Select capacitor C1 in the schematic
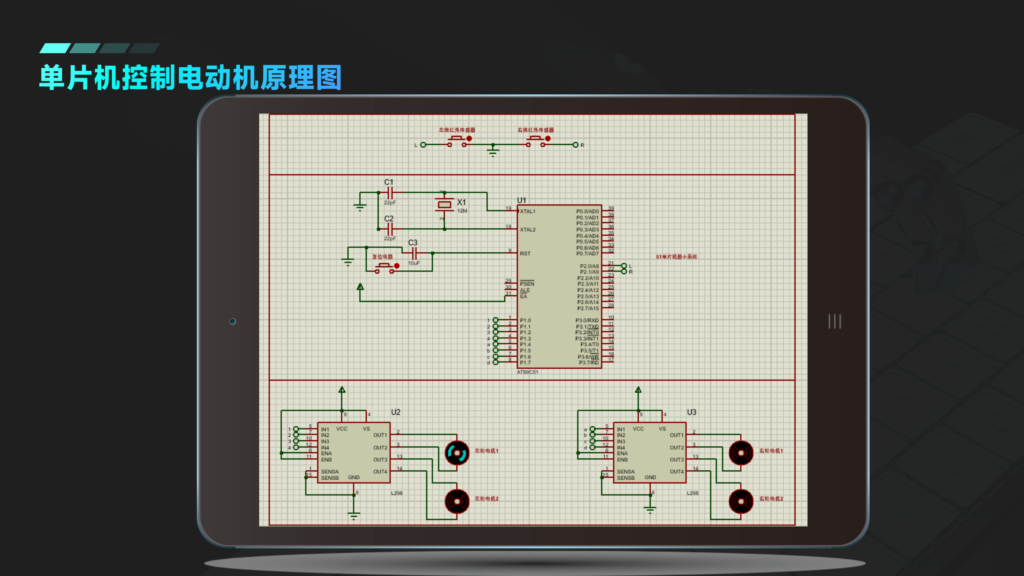The height and width of the screenshot is (576, 1024). coord(390,191)
